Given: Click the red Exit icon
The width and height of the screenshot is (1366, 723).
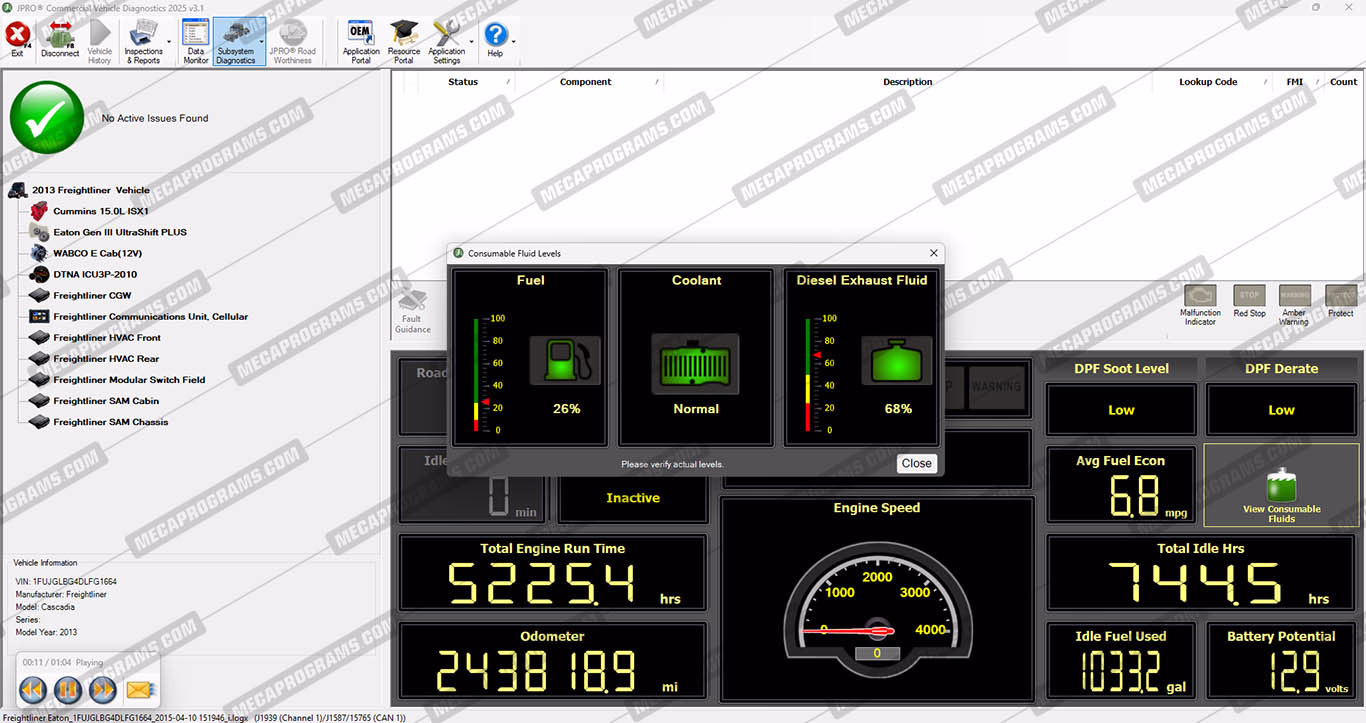Looking at the screenshot, I should 17,40.
